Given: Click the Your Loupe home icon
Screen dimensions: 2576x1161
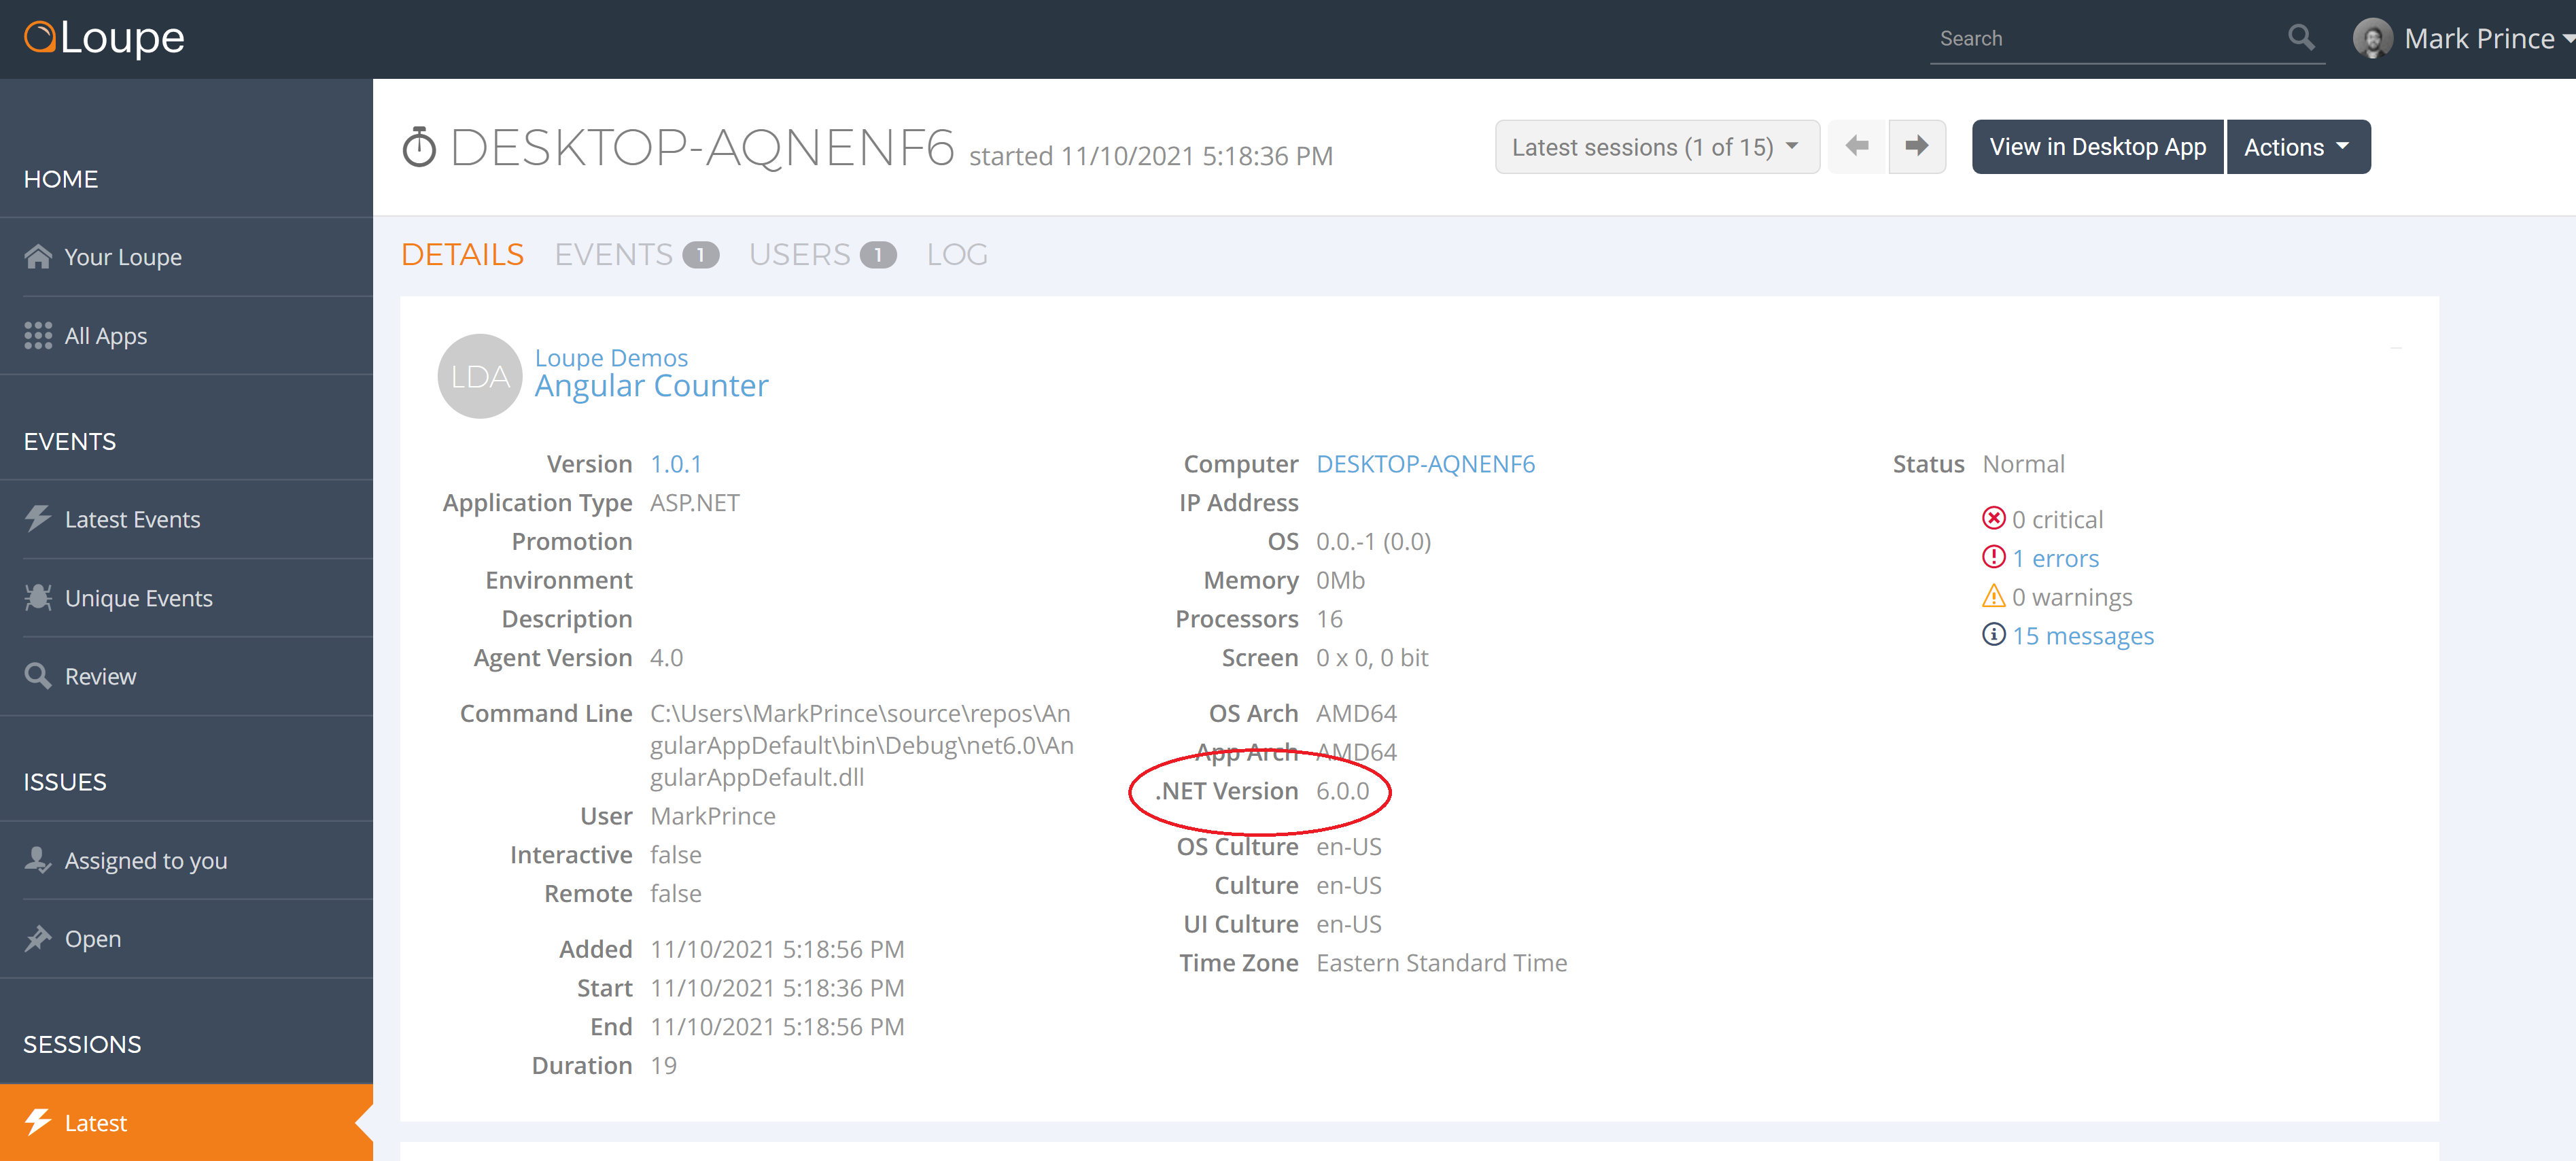Looking at the screenshot, I should [38, 257].
